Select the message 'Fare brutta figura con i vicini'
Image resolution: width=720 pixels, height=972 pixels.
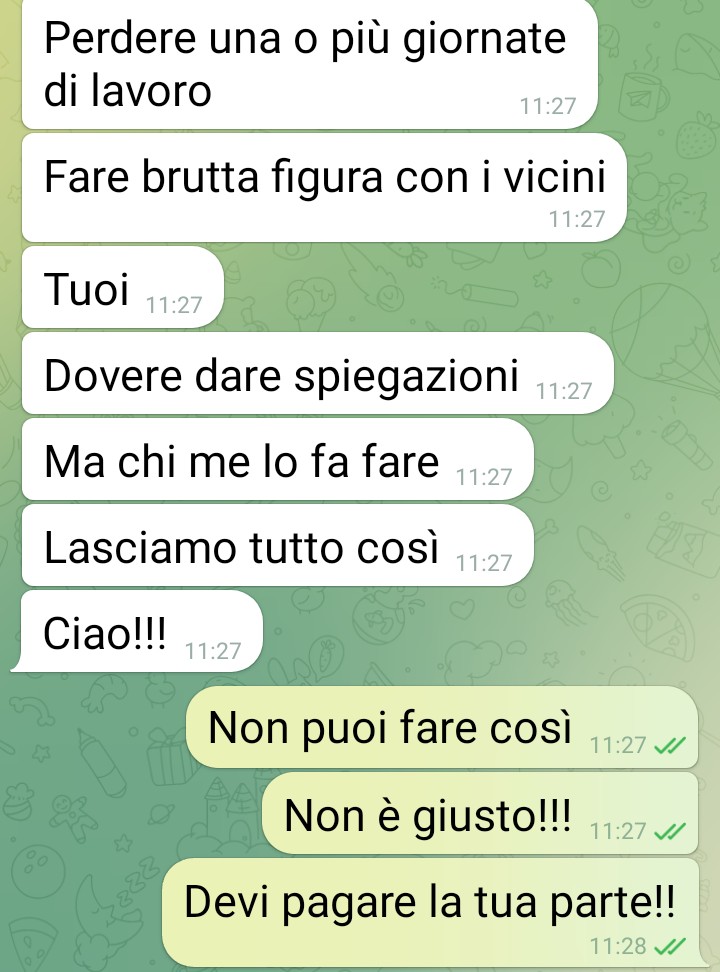(x=324, y=188)
